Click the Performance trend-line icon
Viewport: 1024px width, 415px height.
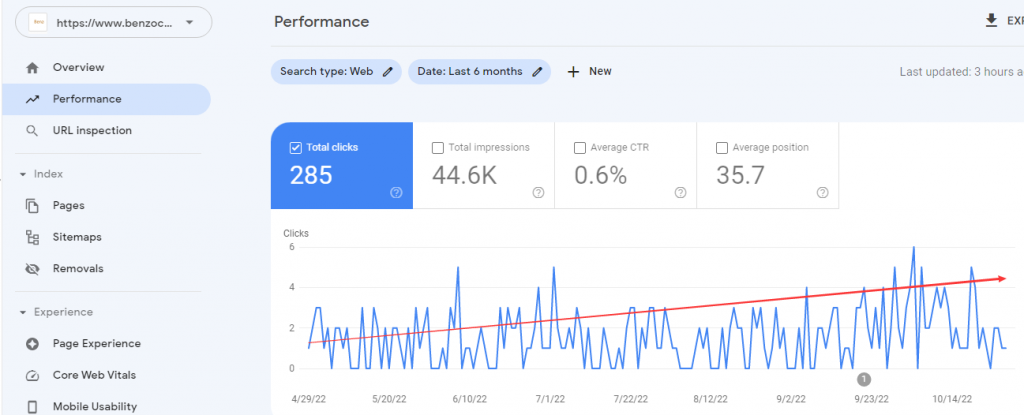click(32, 99)
